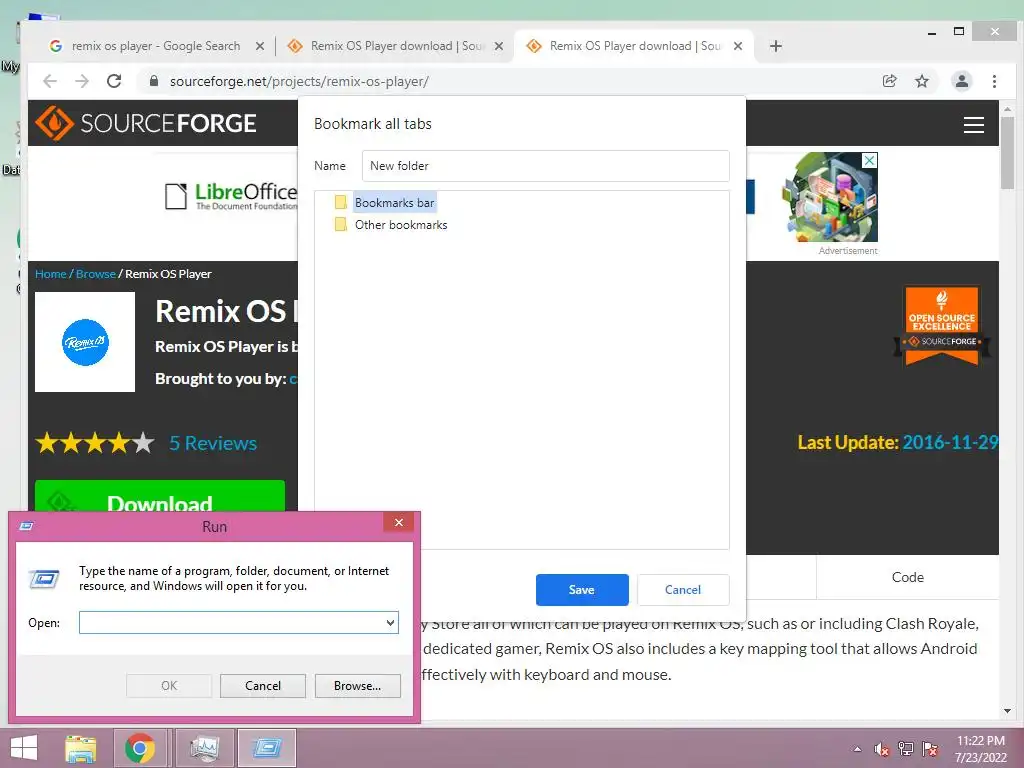
Task: Close the active Remix OS Player tab
Action: click(738, 46)
